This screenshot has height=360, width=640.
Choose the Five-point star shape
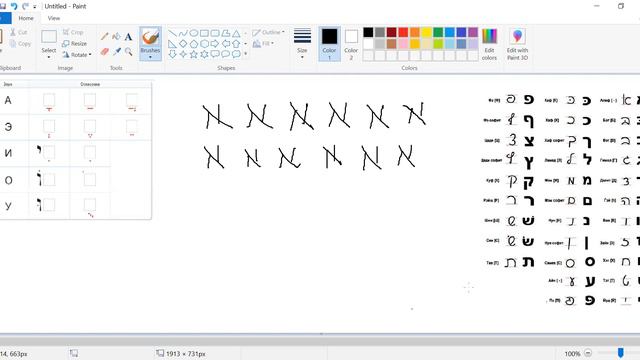pos(193,54)
